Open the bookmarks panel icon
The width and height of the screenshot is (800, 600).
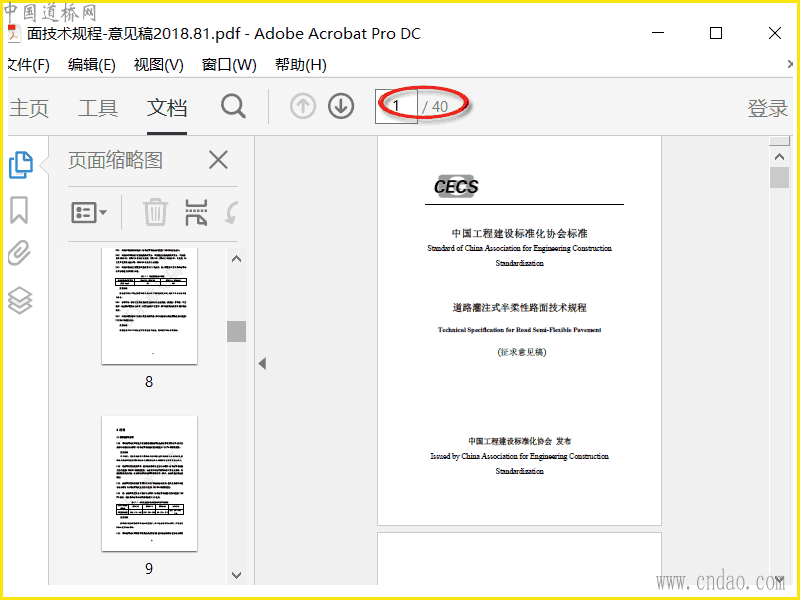19,210
